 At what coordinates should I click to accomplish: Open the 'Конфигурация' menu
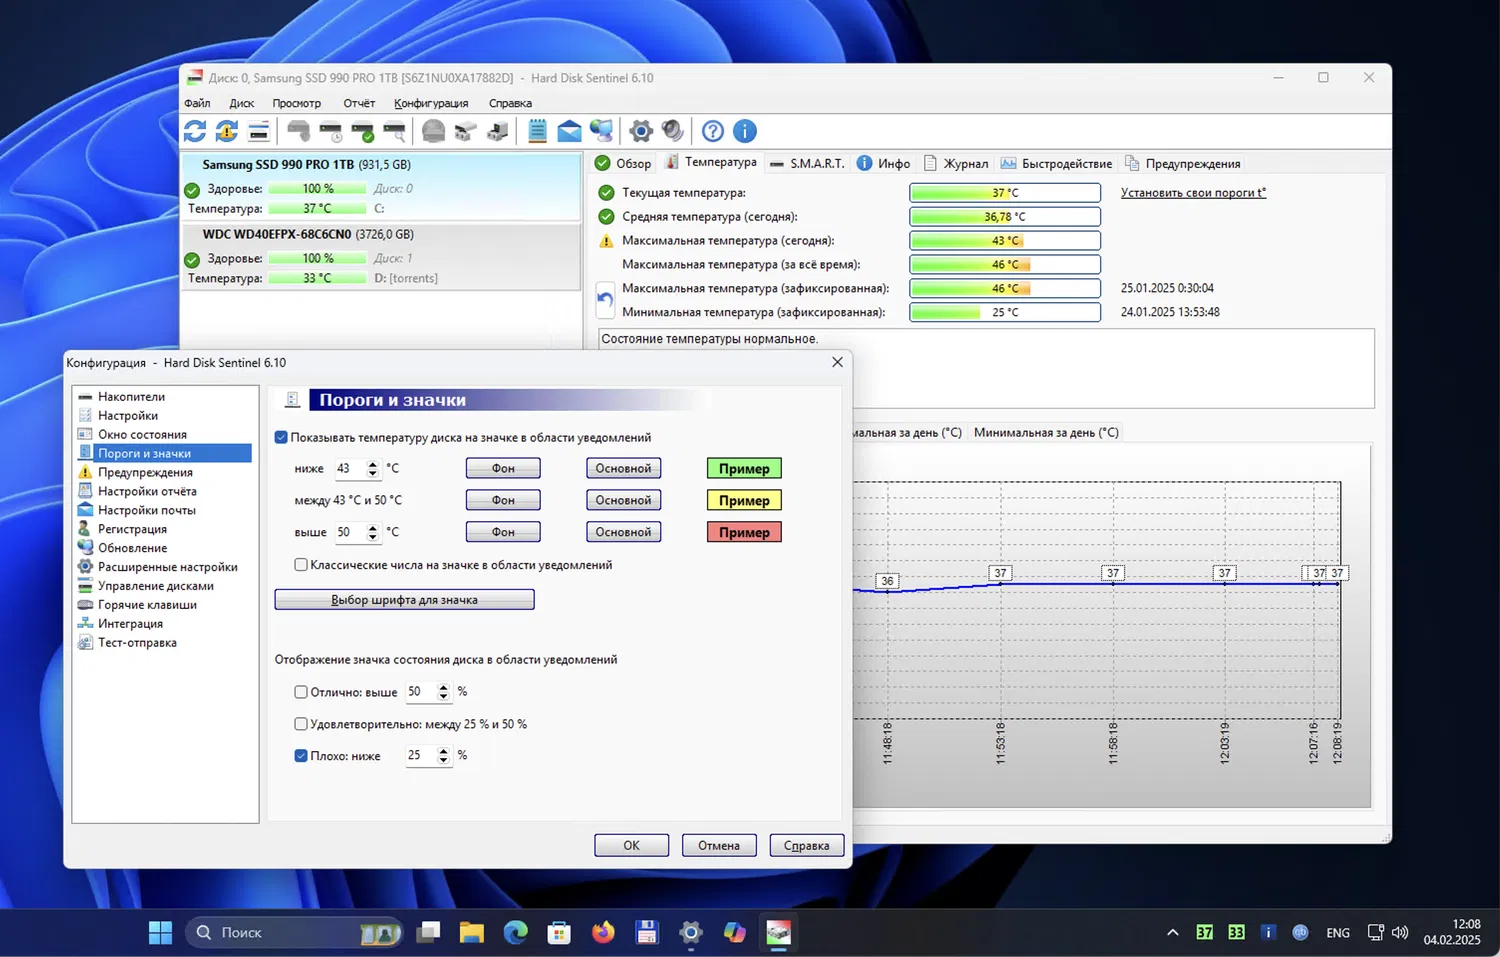point(431,103)
